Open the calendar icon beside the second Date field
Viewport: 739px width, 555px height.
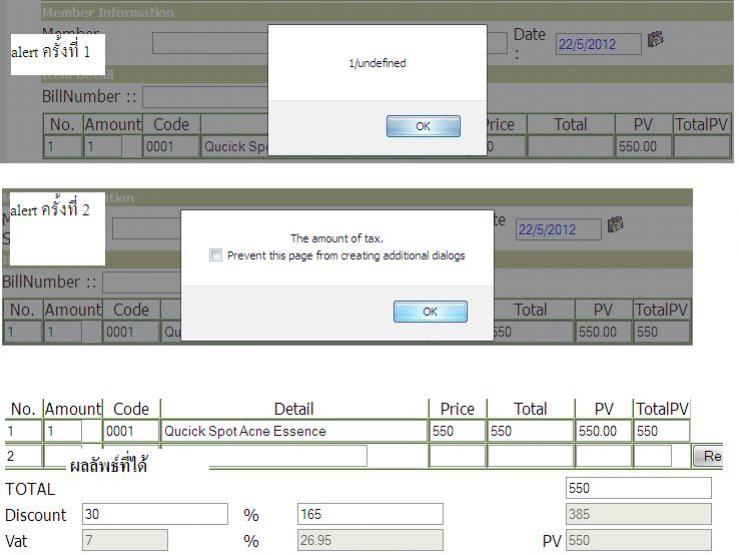pyautogui.click(x=616, y=225)
